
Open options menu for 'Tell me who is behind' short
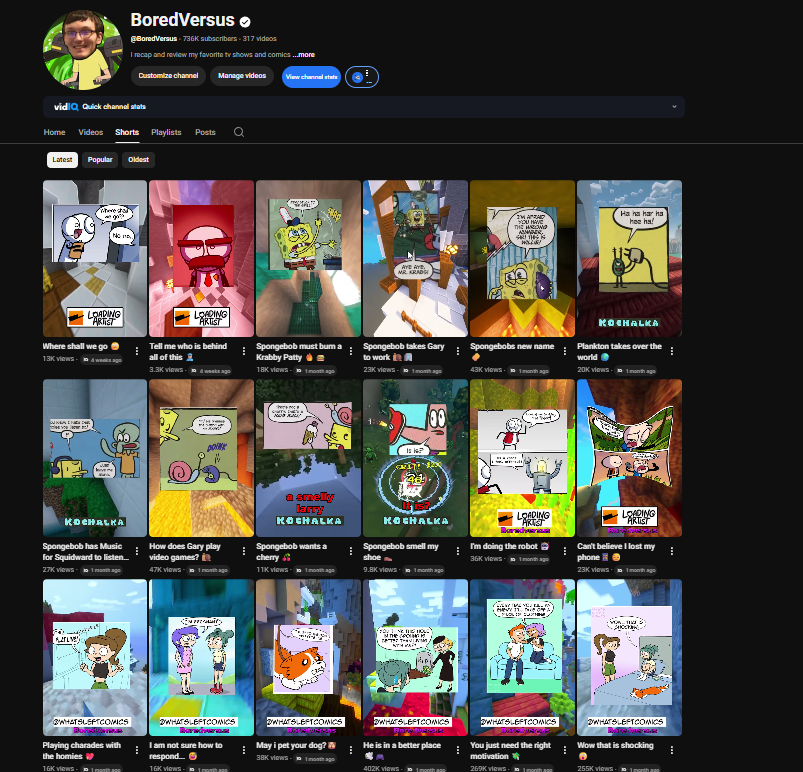(244, 351)
